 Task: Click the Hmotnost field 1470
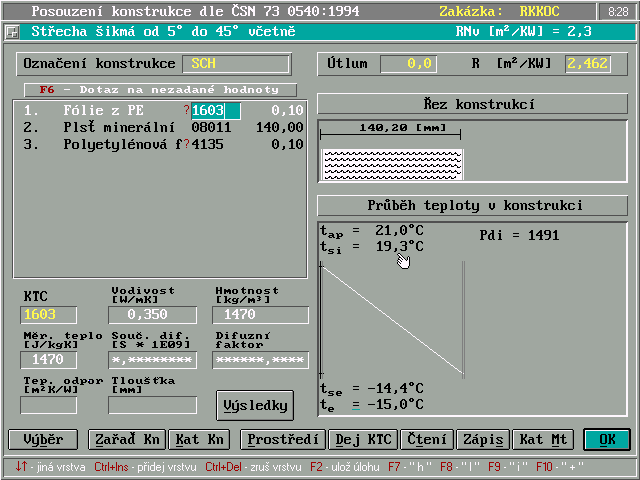click(259, 315)
